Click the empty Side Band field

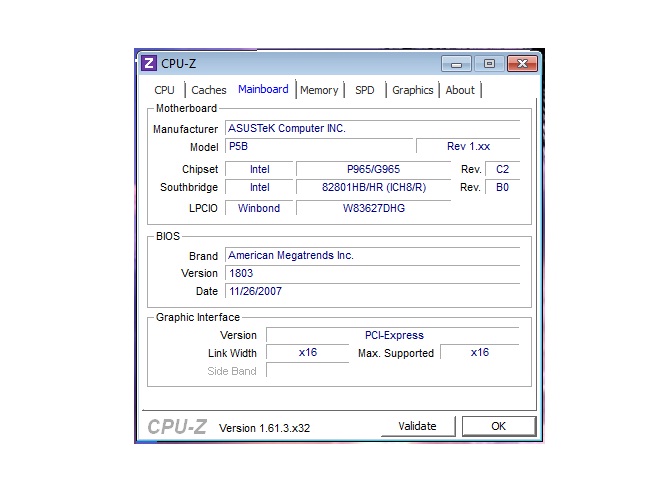tap(308, 370)
